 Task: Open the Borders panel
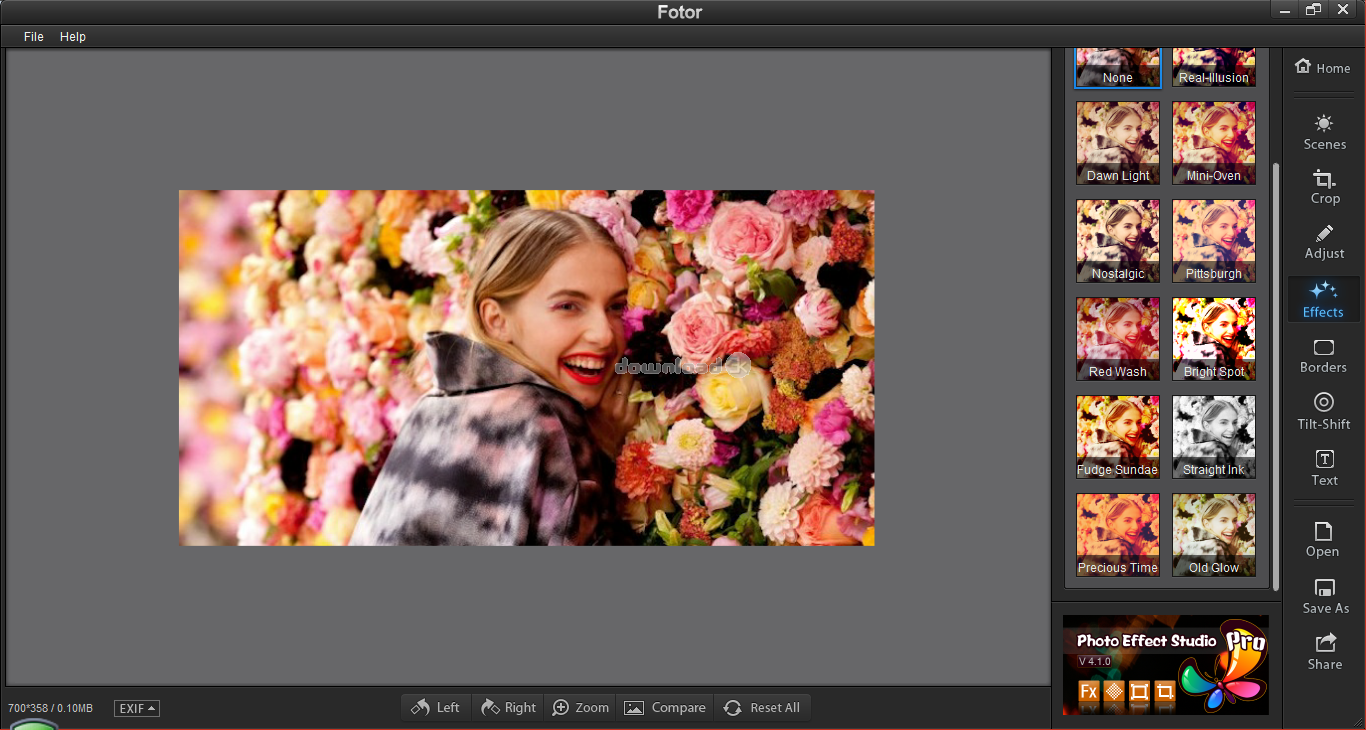pyautogui.click(x=1323, y=355)
